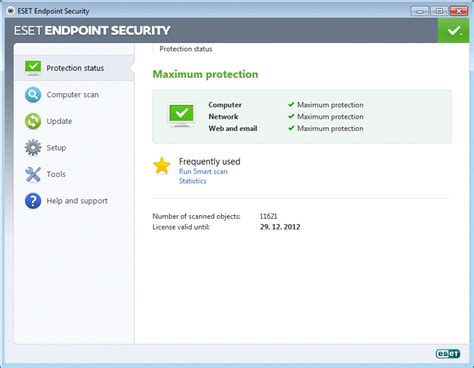Minimize the ESET Endpoint Security window
The height and width of the screenshot is (368, 474).
(x=420, y=11)
